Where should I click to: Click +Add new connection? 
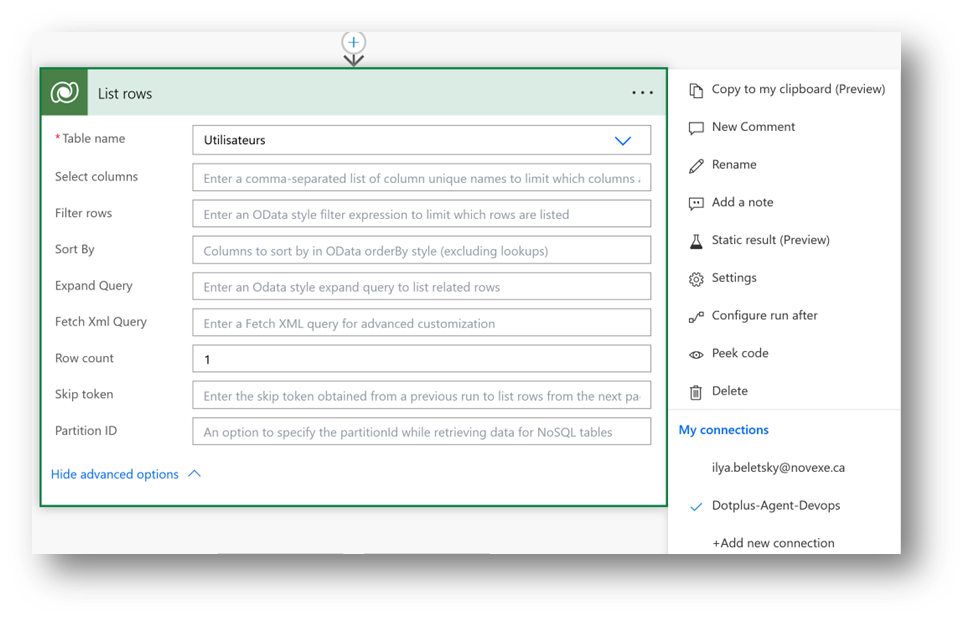(773, 543)
